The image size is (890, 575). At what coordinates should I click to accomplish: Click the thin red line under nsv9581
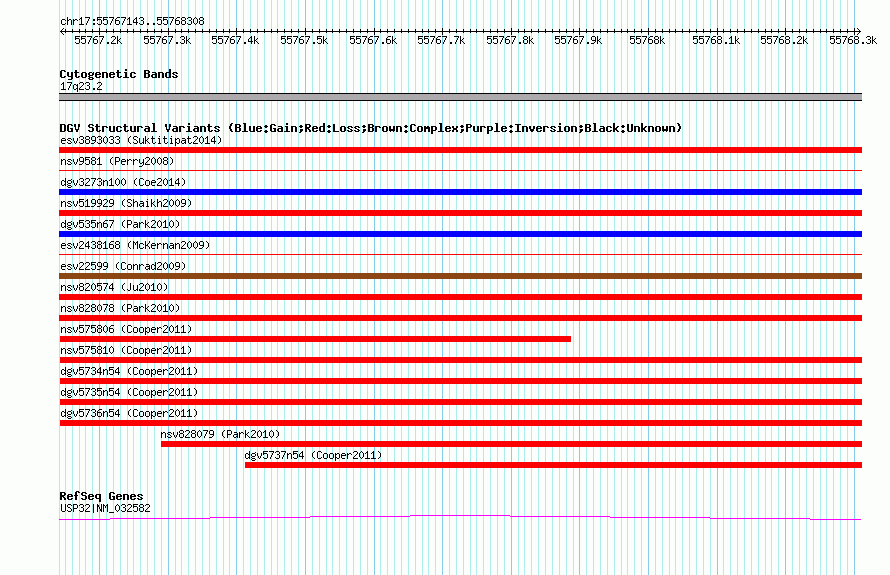(x=460, y=170)
